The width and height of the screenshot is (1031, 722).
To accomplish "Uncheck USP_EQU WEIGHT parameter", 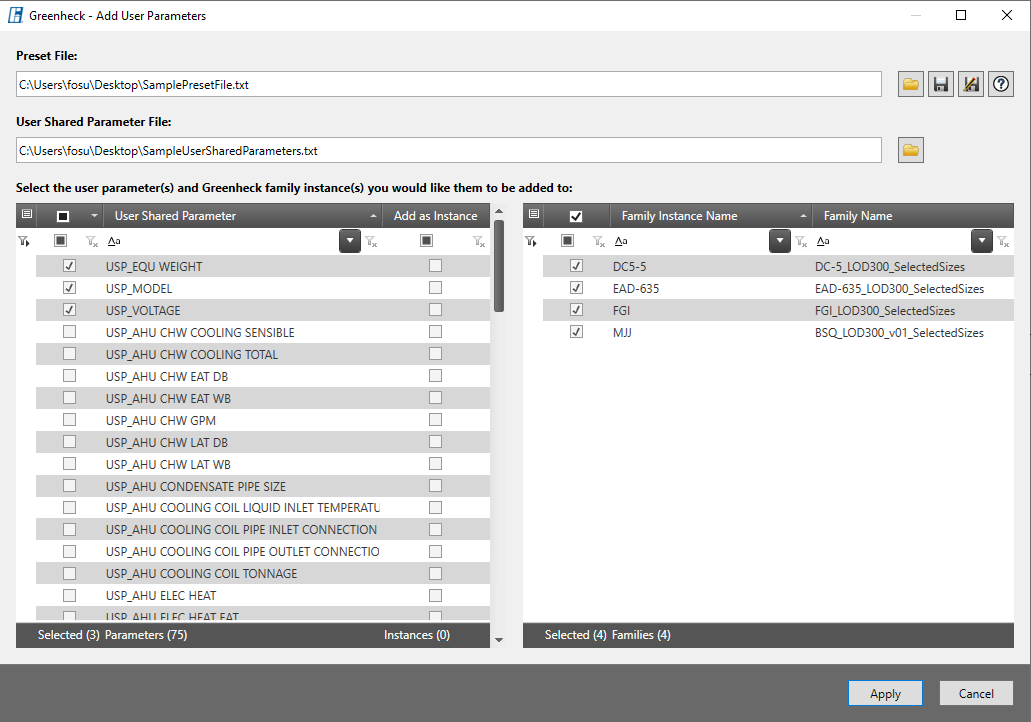I will click(x=69, y=266).
